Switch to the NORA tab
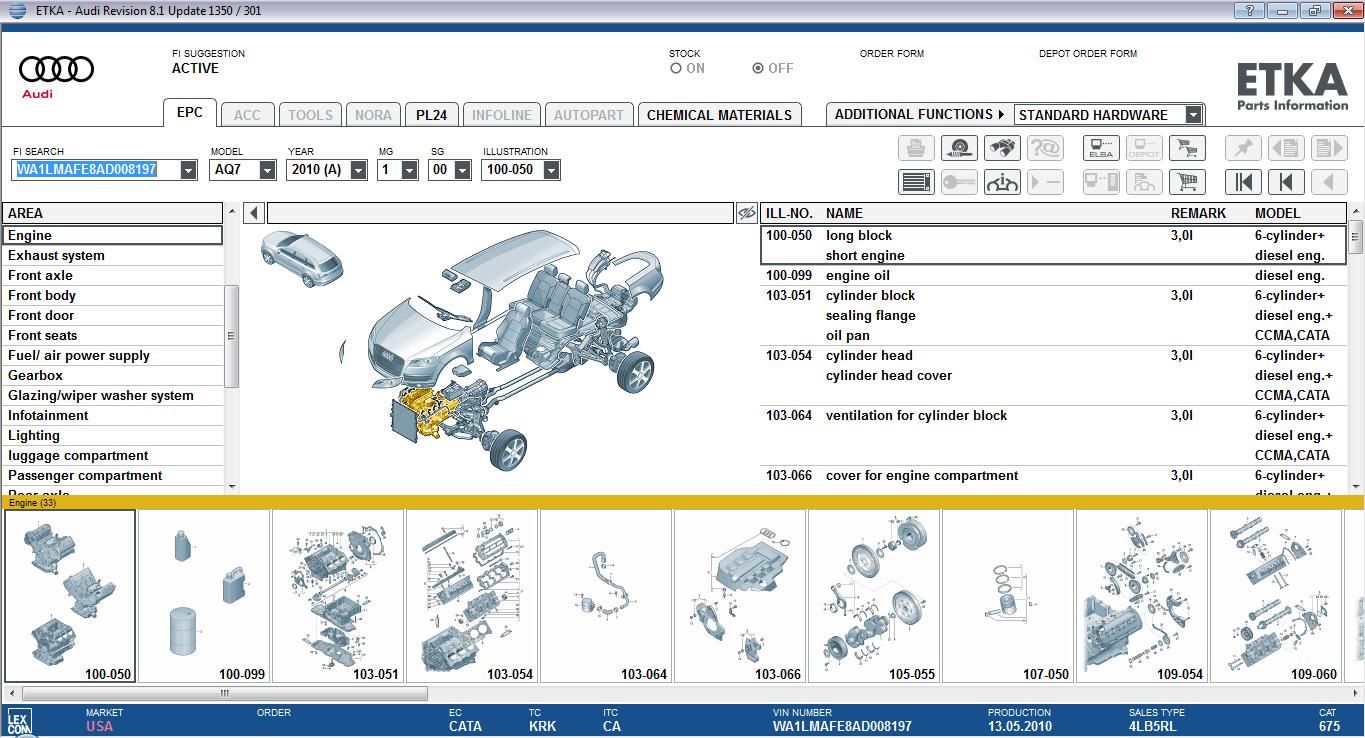1365x738 pixels. [373, 115]
